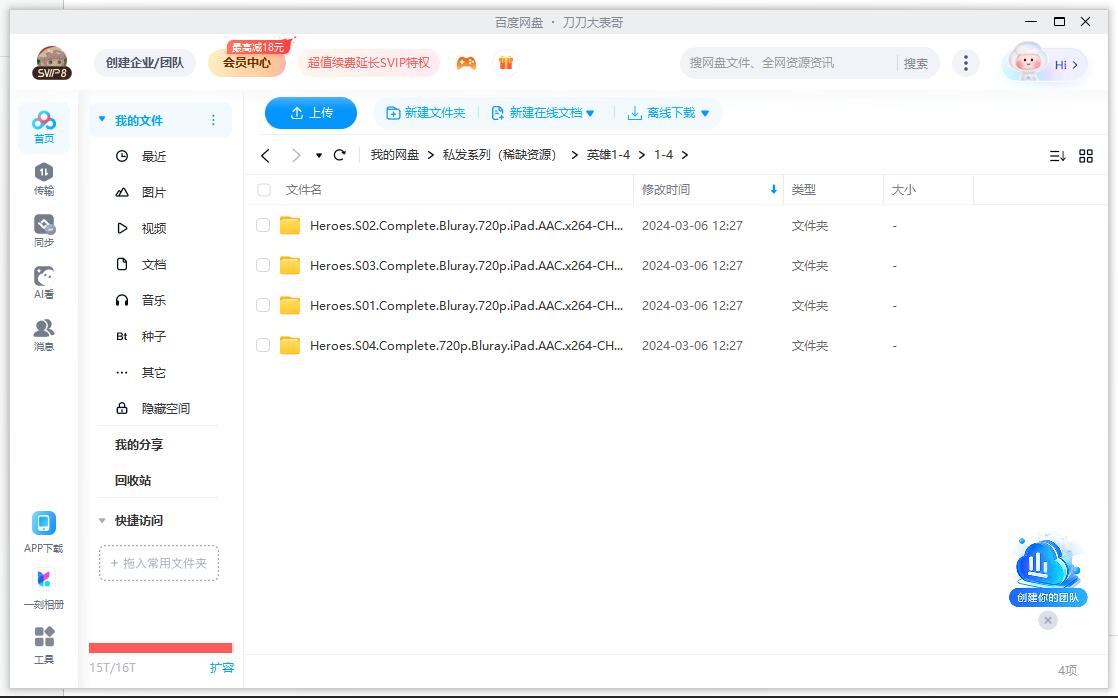Focus the 搜网盘文件 search field
Viewport: 1118px width, 698px height.
[x=788, y=63]
